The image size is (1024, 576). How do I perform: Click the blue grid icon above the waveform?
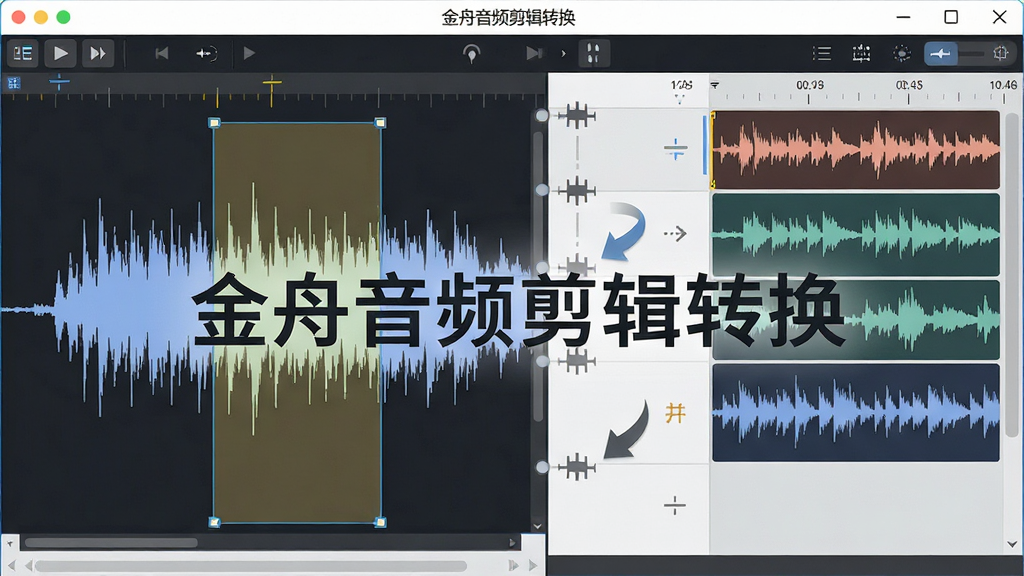[x=14, y=83]
